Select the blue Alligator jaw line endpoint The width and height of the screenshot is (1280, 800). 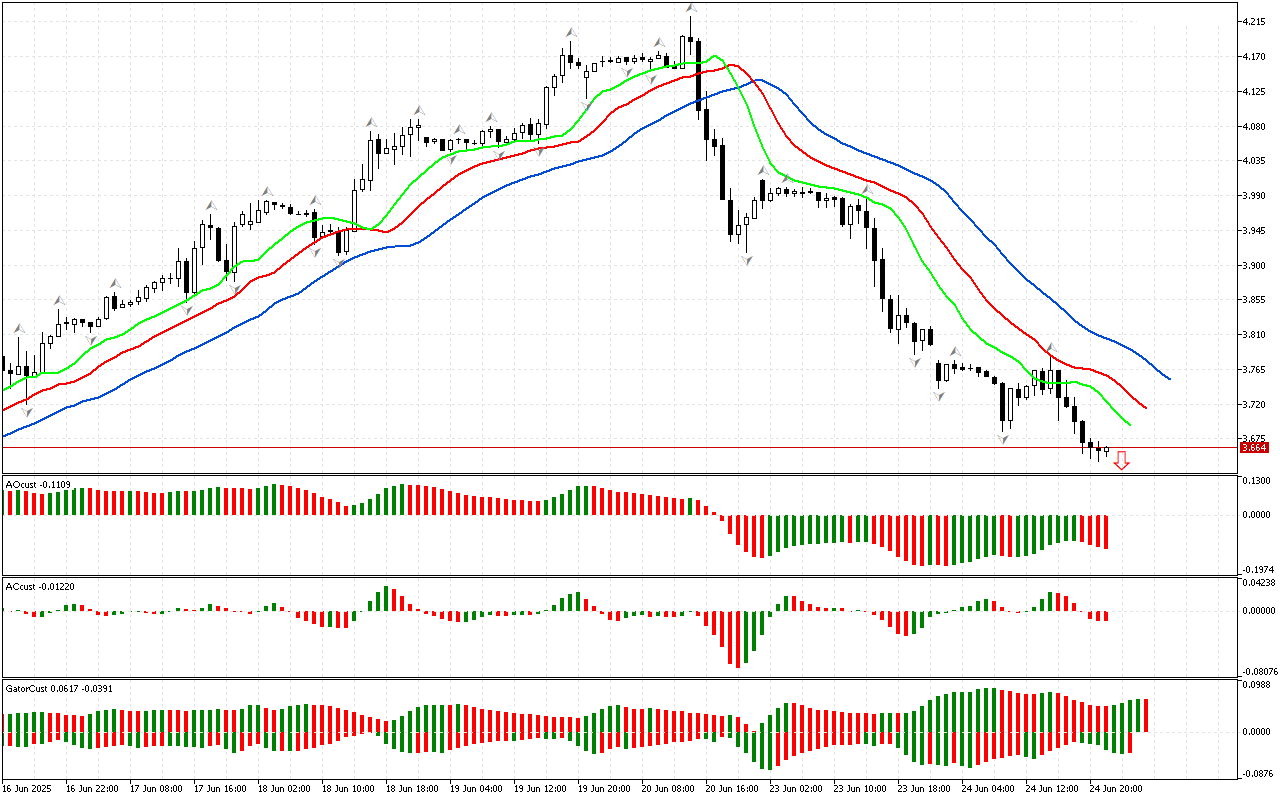[x=1169, y=379]
